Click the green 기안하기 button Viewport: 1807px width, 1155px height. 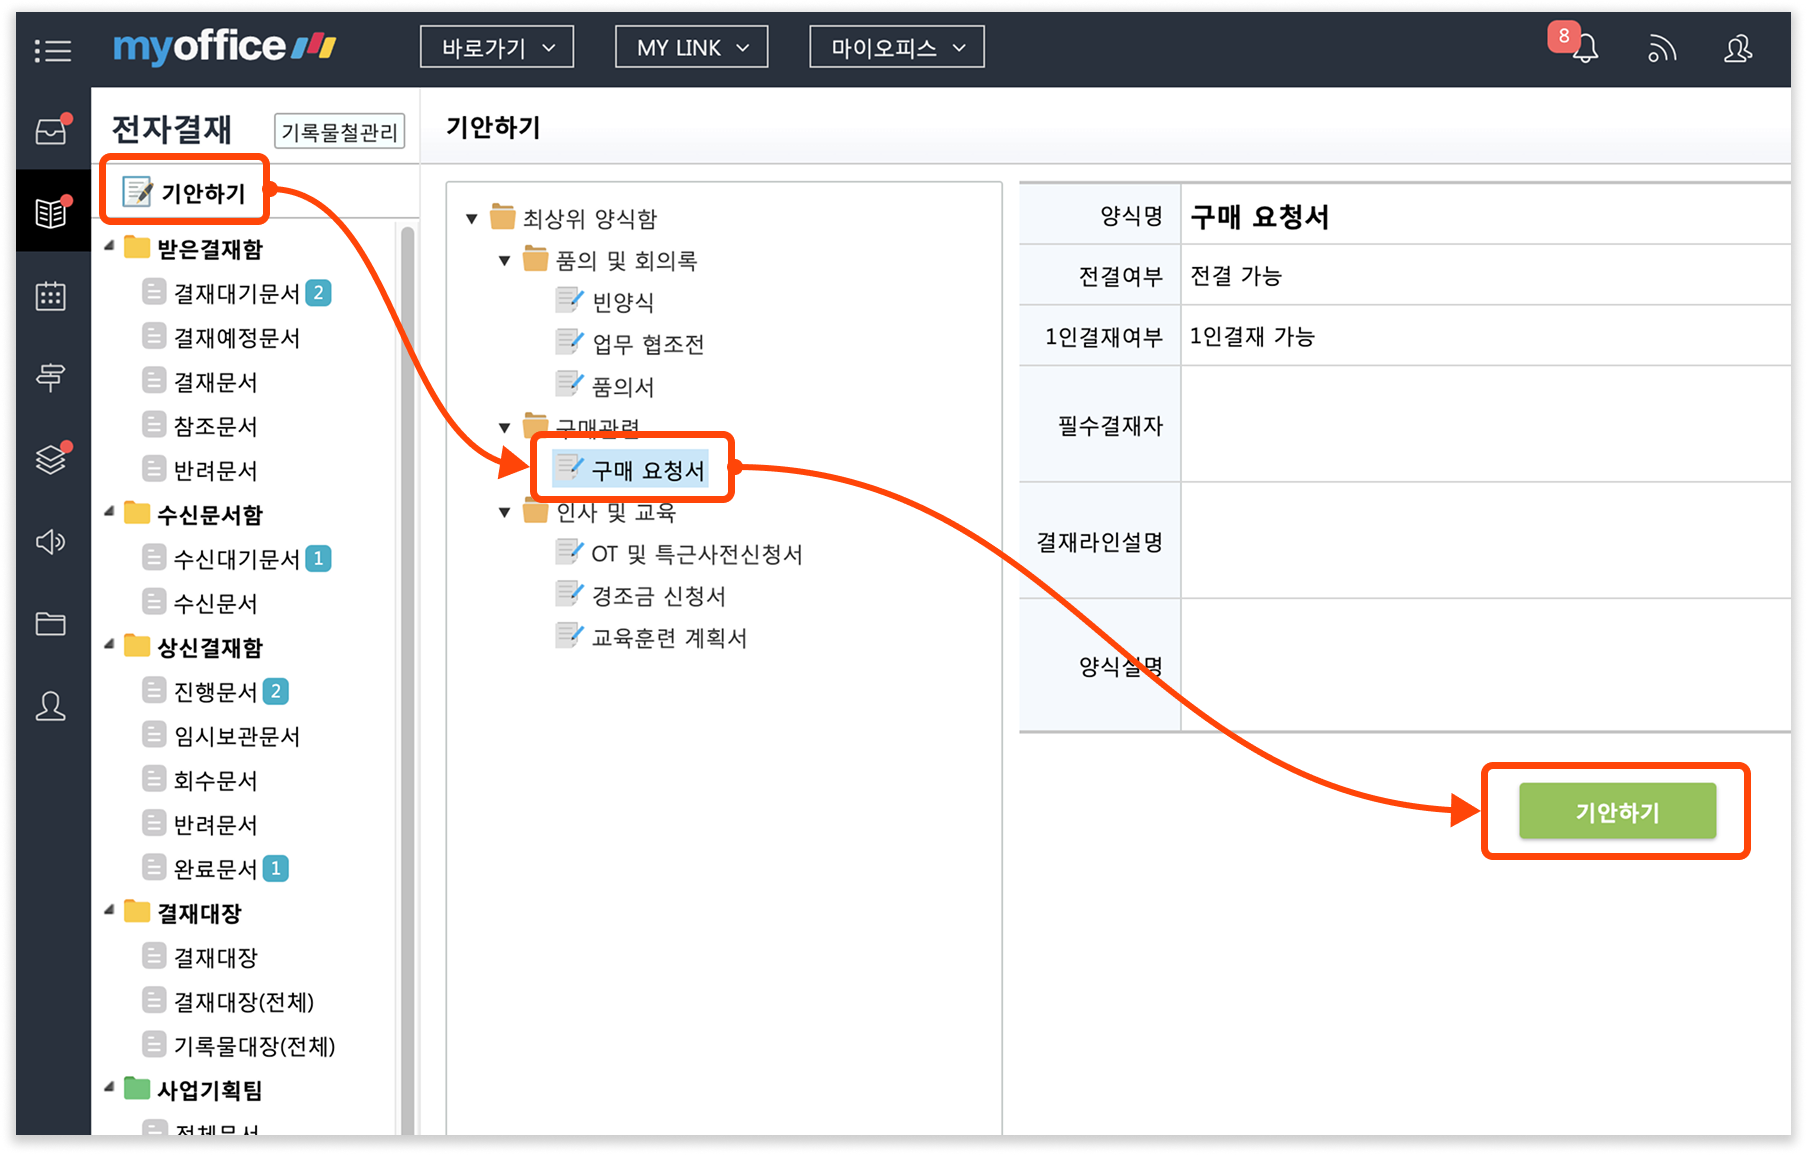click(1617, 811)
